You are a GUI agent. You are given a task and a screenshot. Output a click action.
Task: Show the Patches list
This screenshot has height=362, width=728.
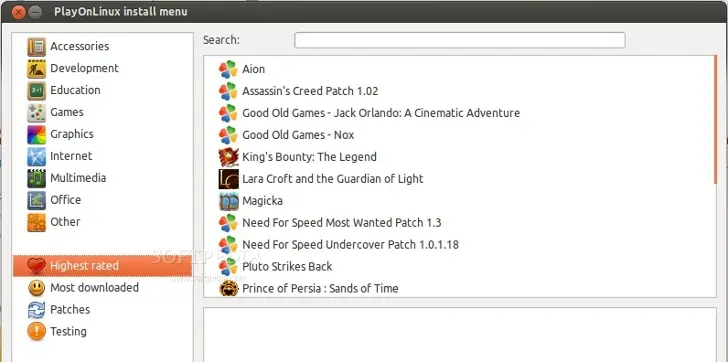[x=70, y=310]
